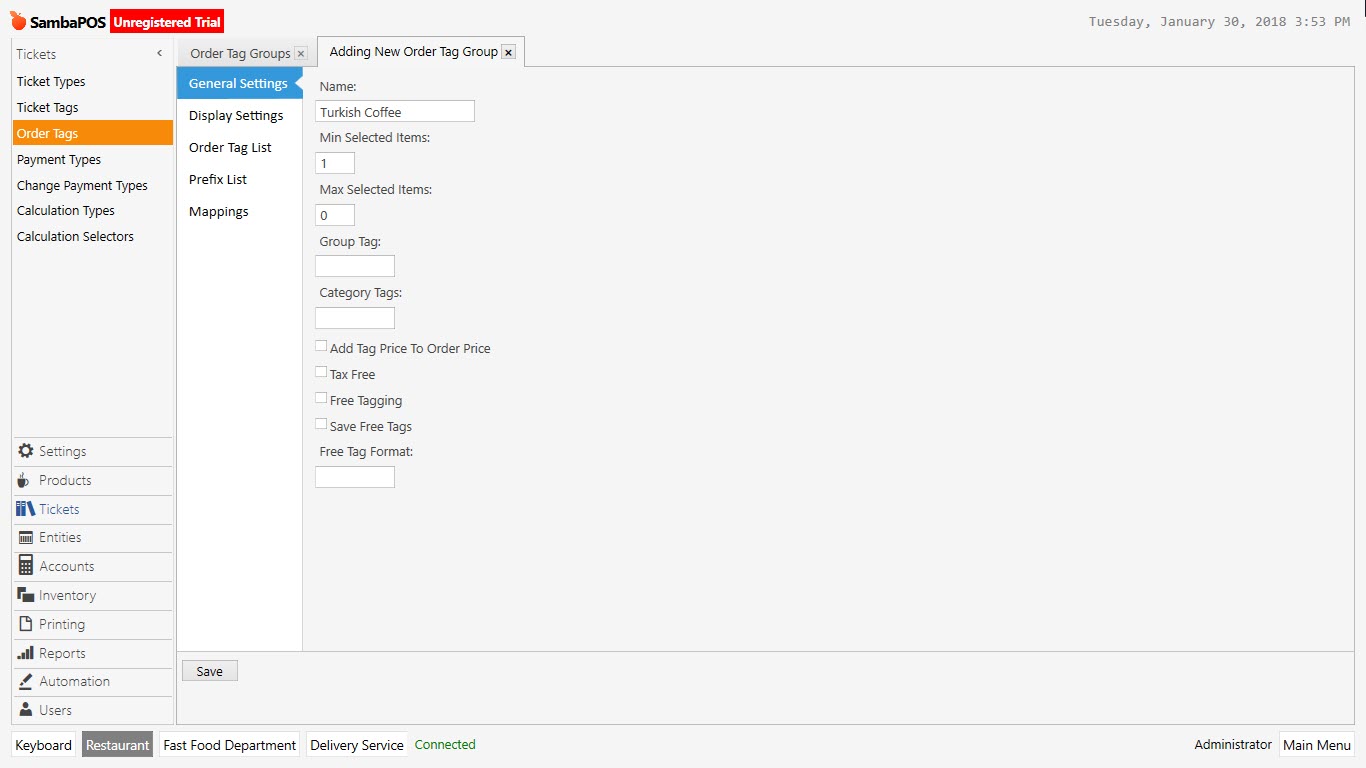Select the Accounts calculator icon
The width and height of the screenshot is (1366, 768).
coord(24,566)
